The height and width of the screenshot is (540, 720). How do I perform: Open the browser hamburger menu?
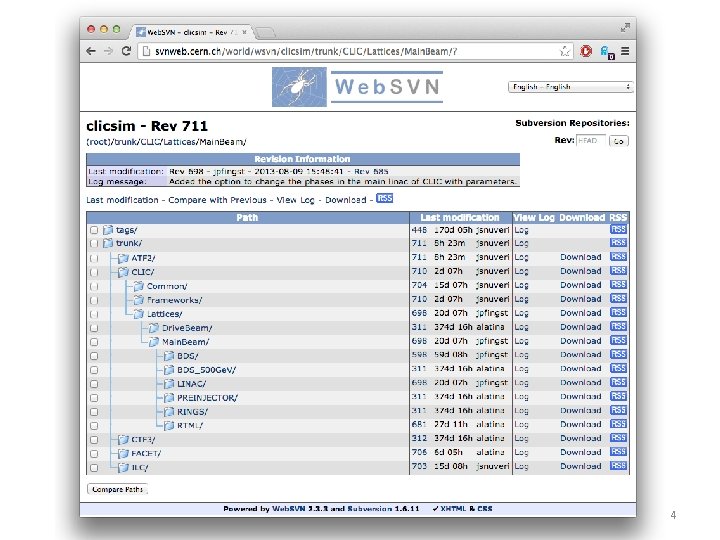coord(625,51)
